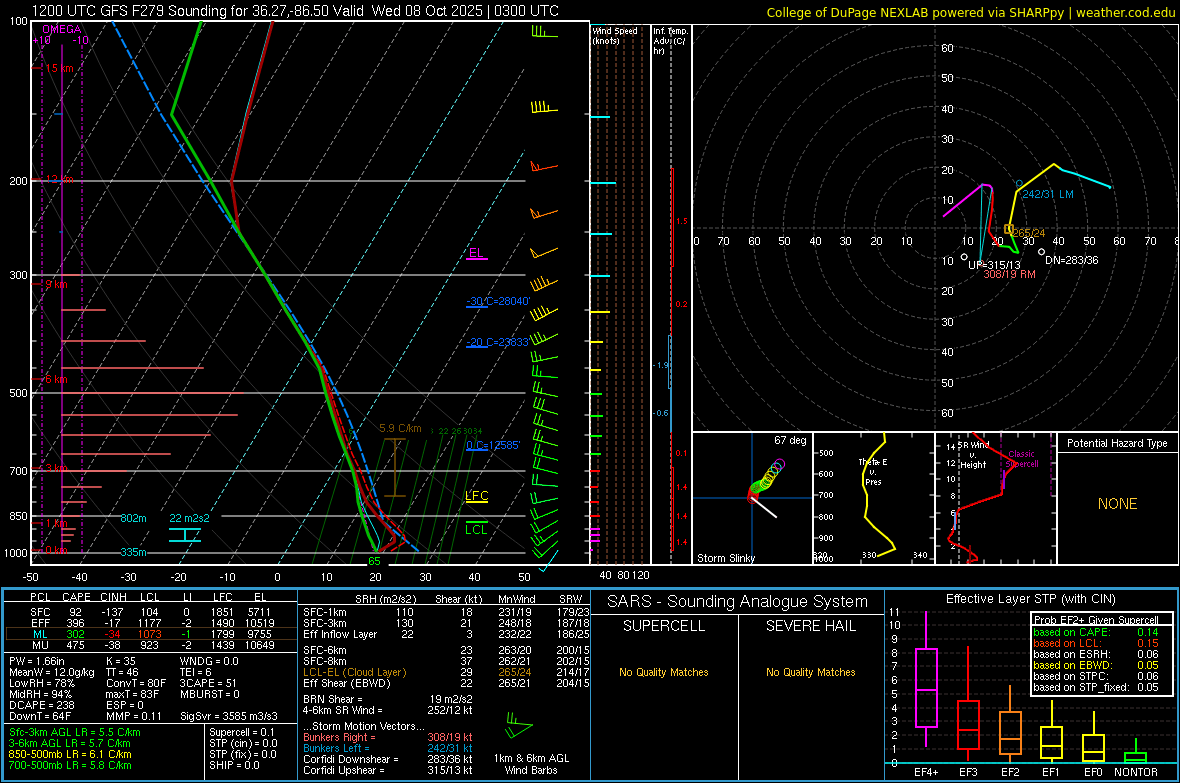Click the '67 deg' Storm Slinky value
Screen dimensions: 1180x783
click(x=790, y=440)
